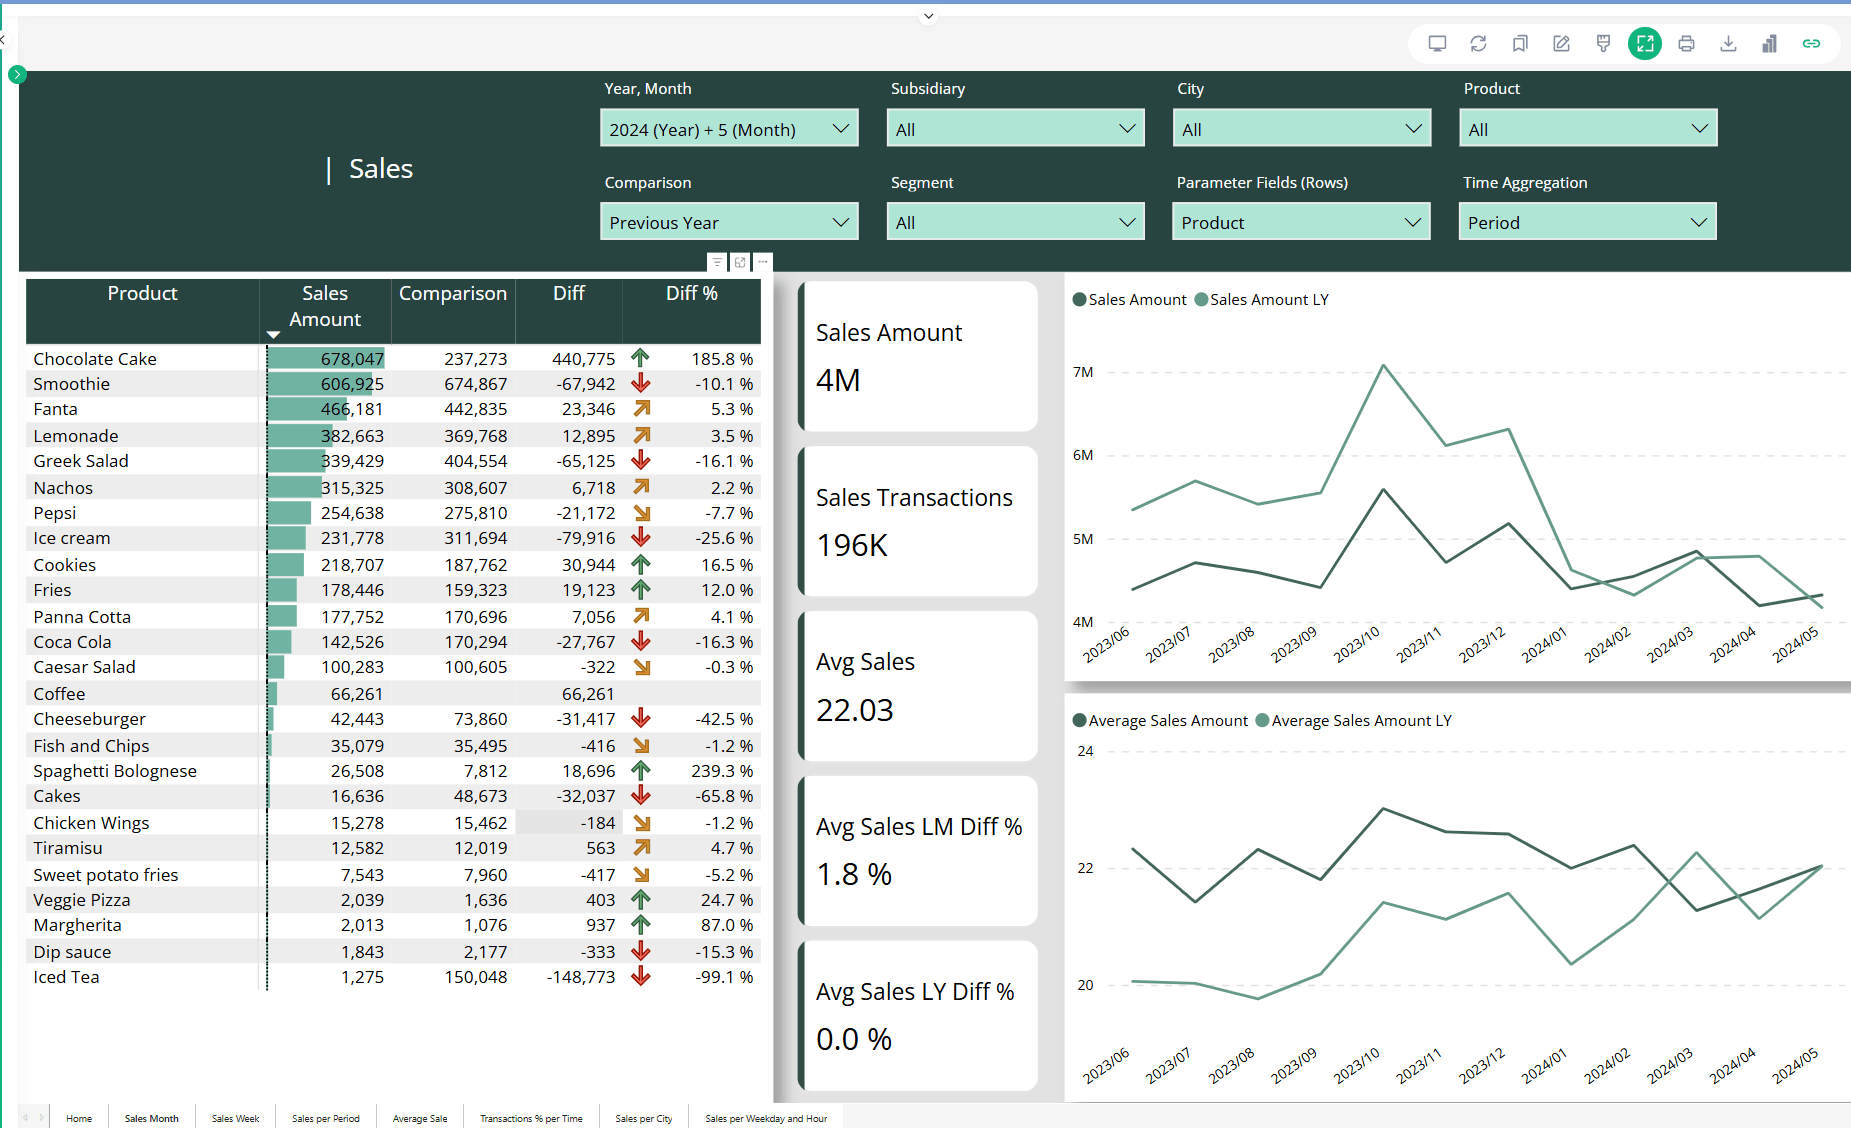The image size is (1851, 1128).
Task: Expand the Comparison dropdown showing Previous Year
Action: coord(729,222)
